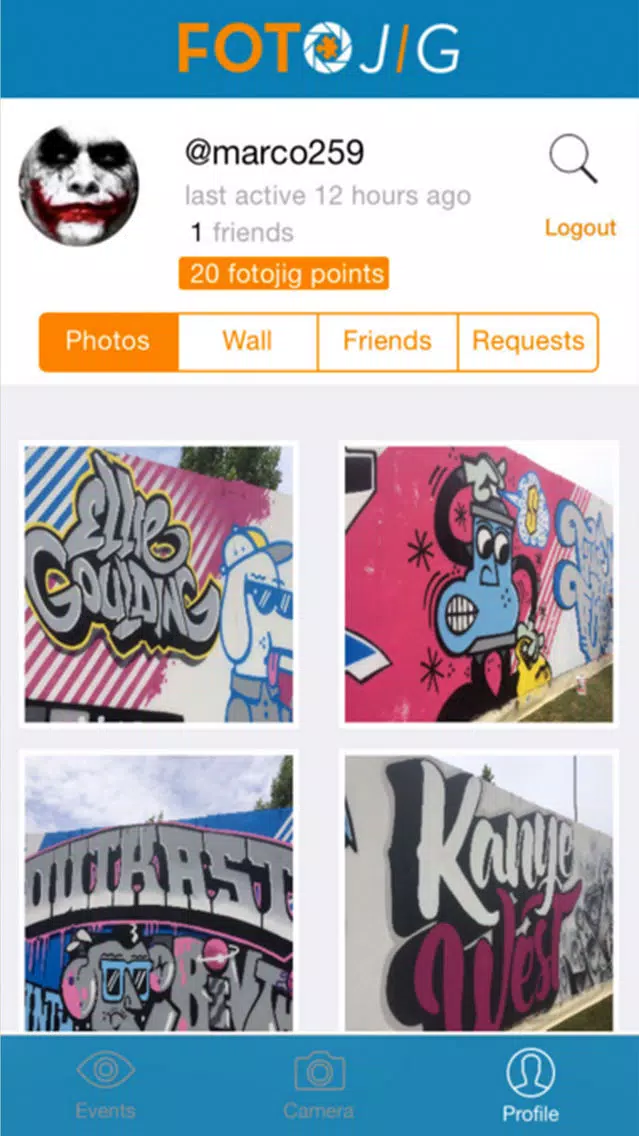Open the Requests tab
Screen dimensions: 639x1136
pyautogui.click(x=529, y=342)
